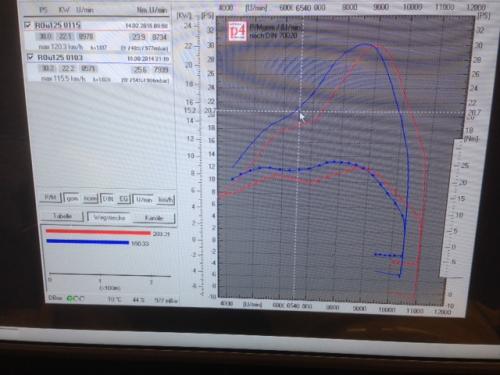Select the EG correction standard

point(123,199)
